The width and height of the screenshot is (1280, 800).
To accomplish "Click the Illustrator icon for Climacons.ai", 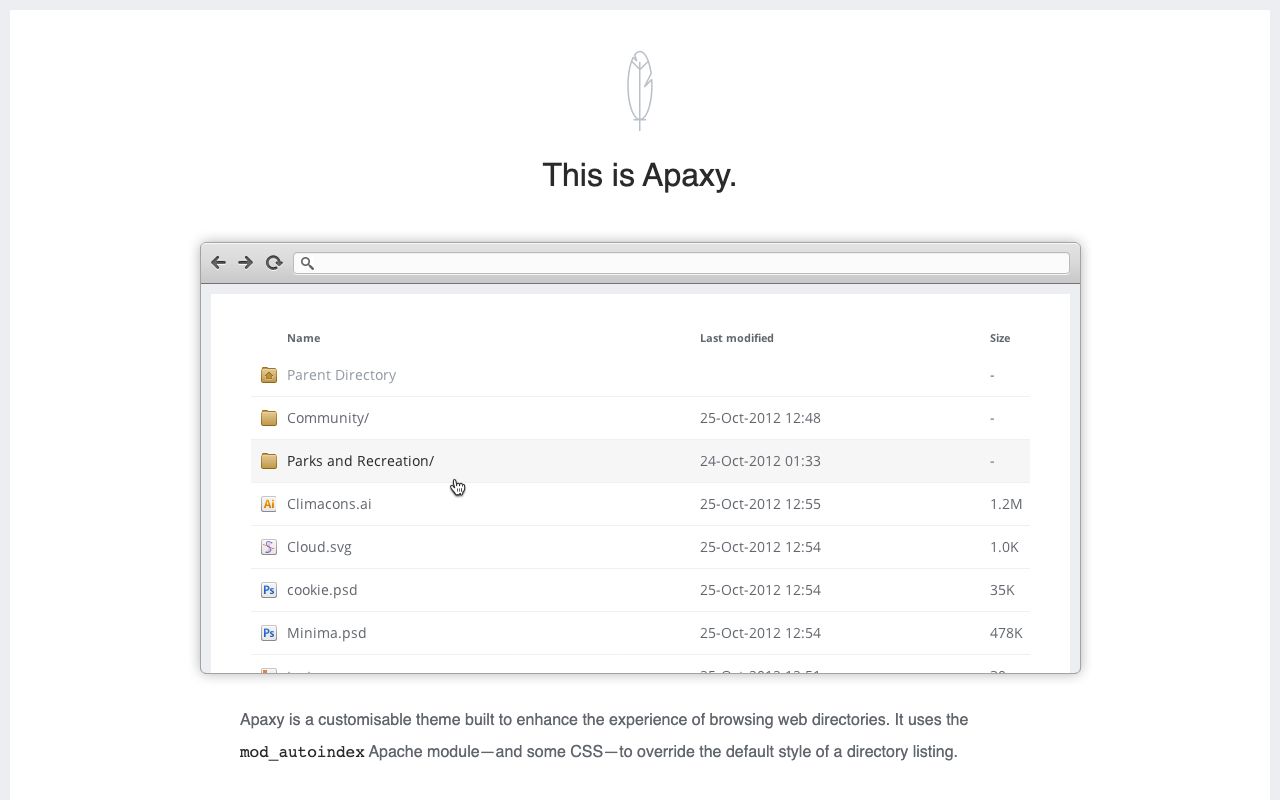I will (268, 504).
